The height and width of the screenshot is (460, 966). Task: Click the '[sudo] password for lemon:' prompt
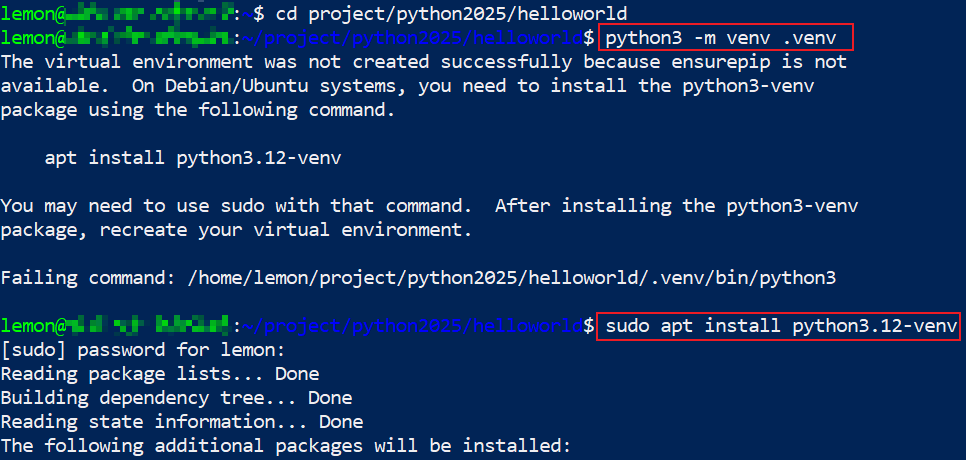click(x=143, y=350)
